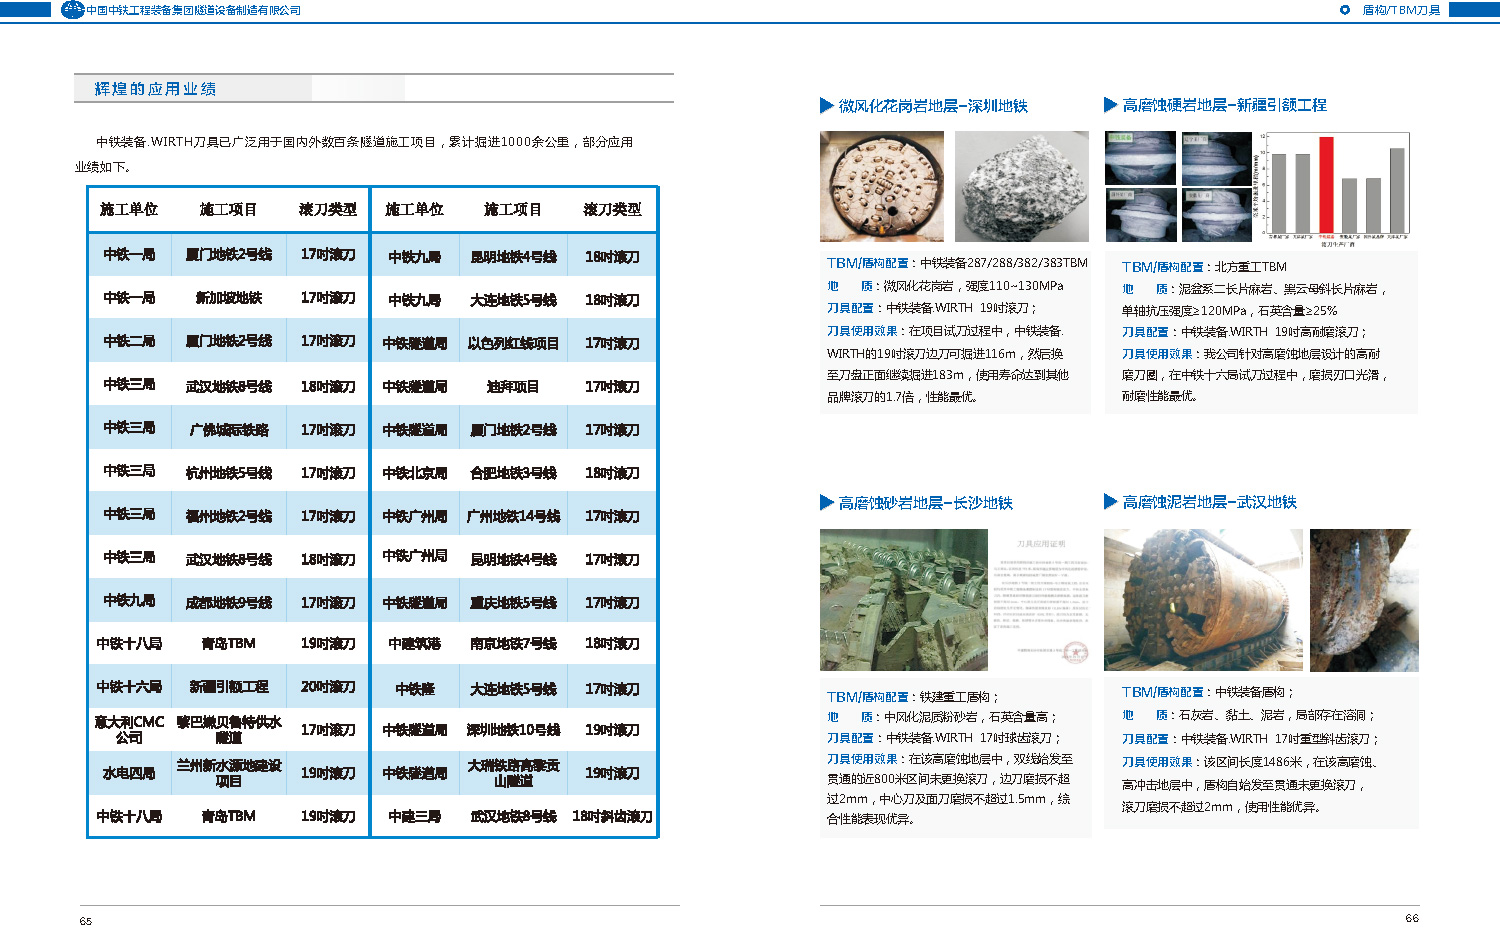Click the 微风化花岗岩地层-深圳地铁 heading text
The width and height of the screenshot is (1500, 929).
pyautogui.click(x=933, y=106)
